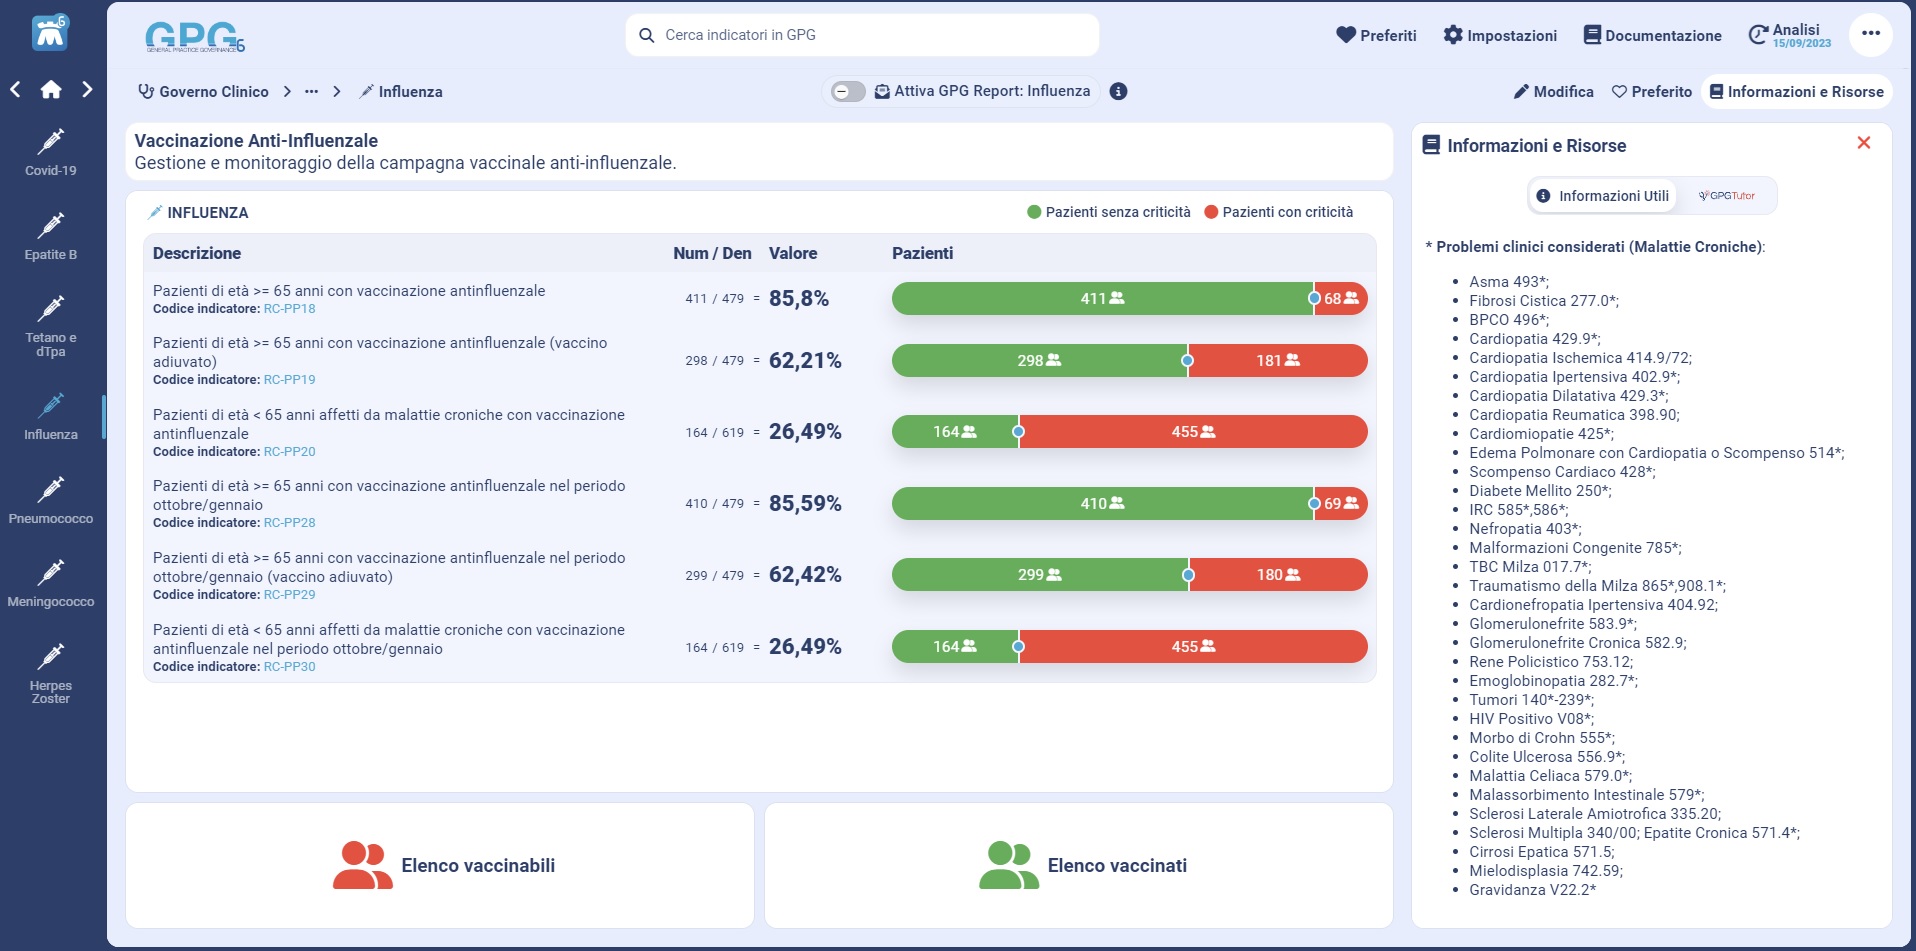Open indicator link RC-PP18
1916x951 pixels.
[x=289, y=309]
